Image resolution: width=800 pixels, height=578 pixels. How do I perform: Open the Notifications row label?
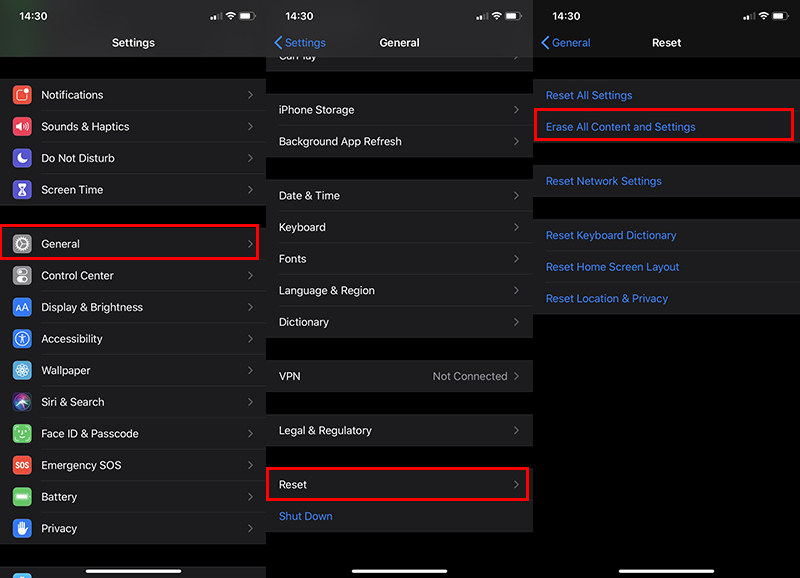pos(72,95)
